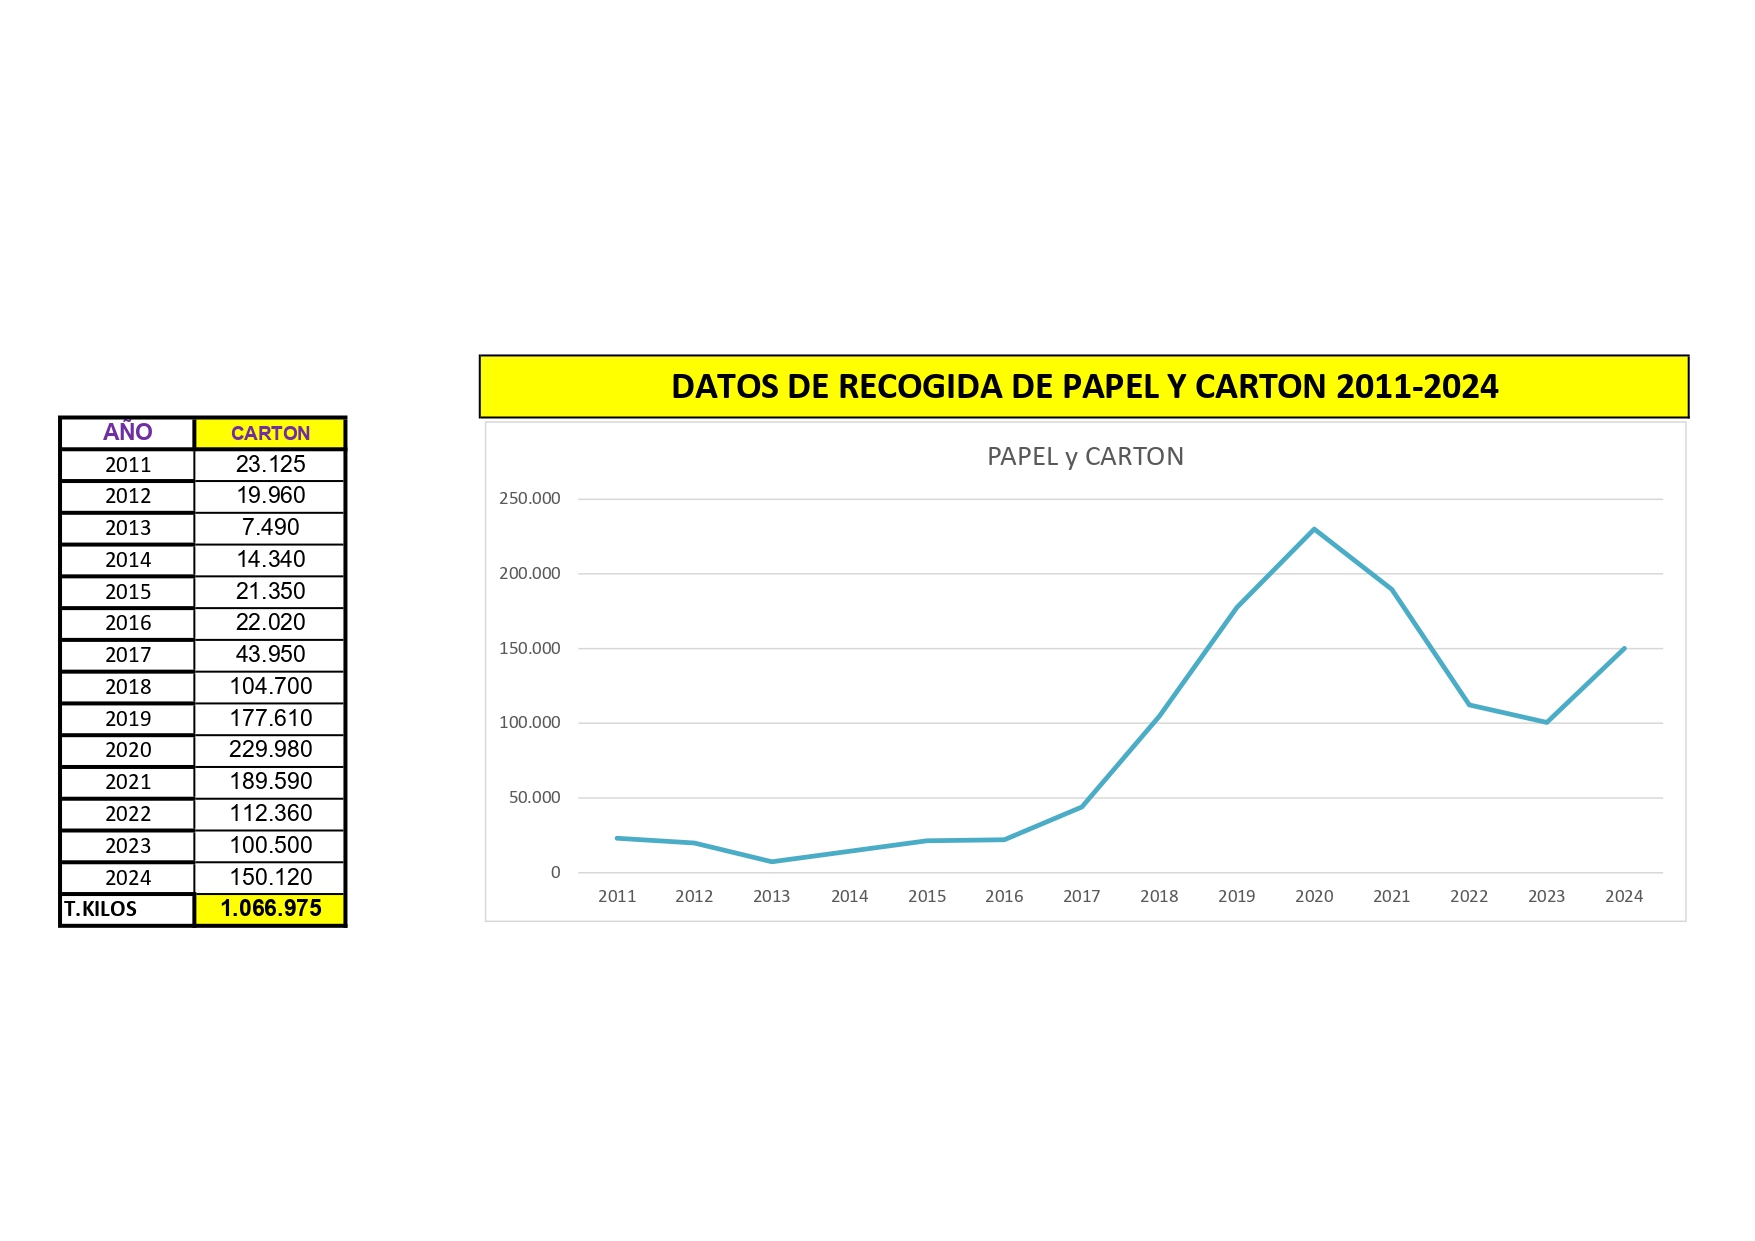Select table cell showing 150.120
The image size is (1755, 1241).
point(270,877)
